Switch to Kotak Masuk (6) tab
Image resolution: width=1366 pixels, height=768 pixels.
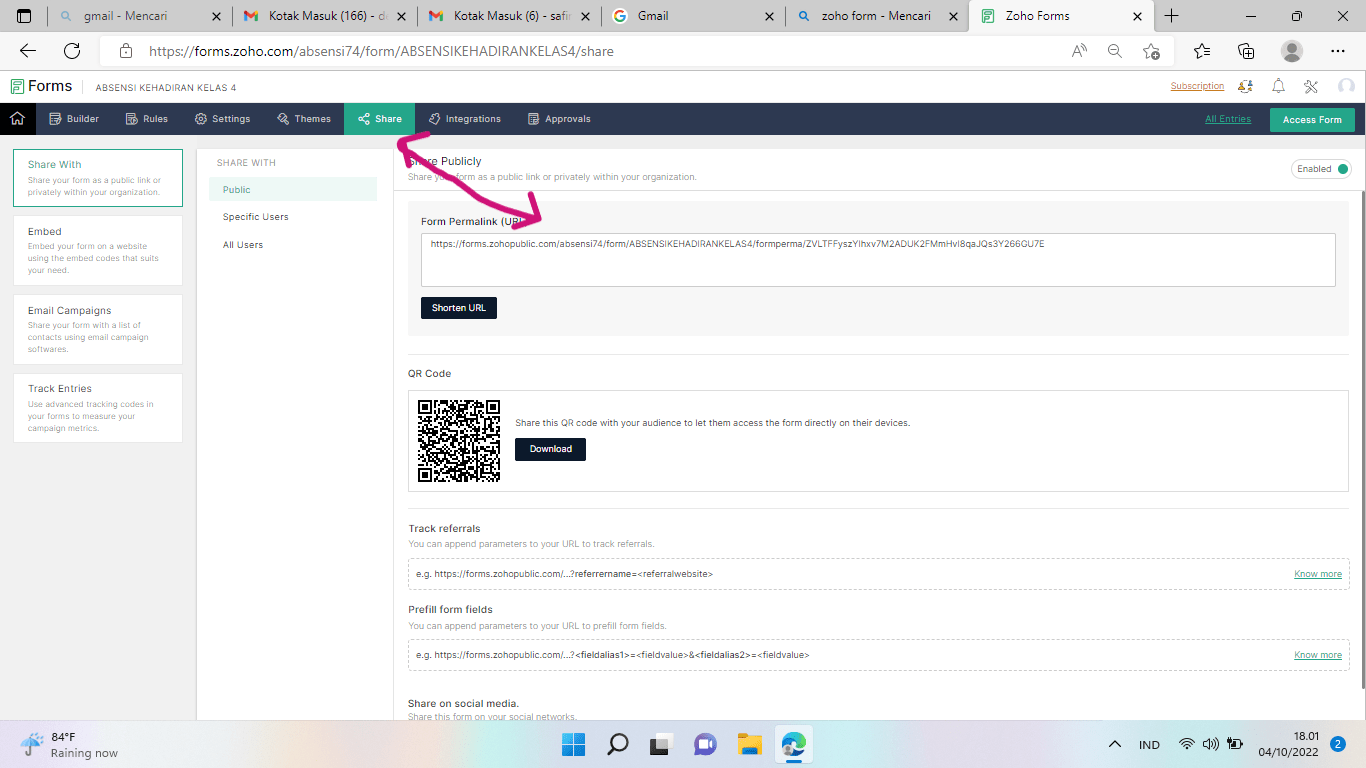[508, 16]
